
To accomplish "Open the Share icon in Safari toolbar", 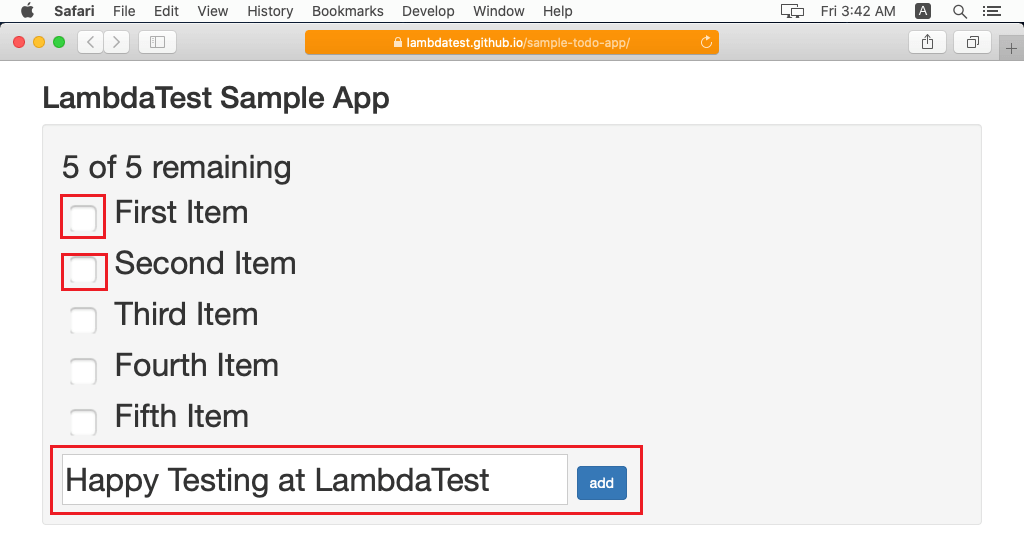I will coord(927,42).
